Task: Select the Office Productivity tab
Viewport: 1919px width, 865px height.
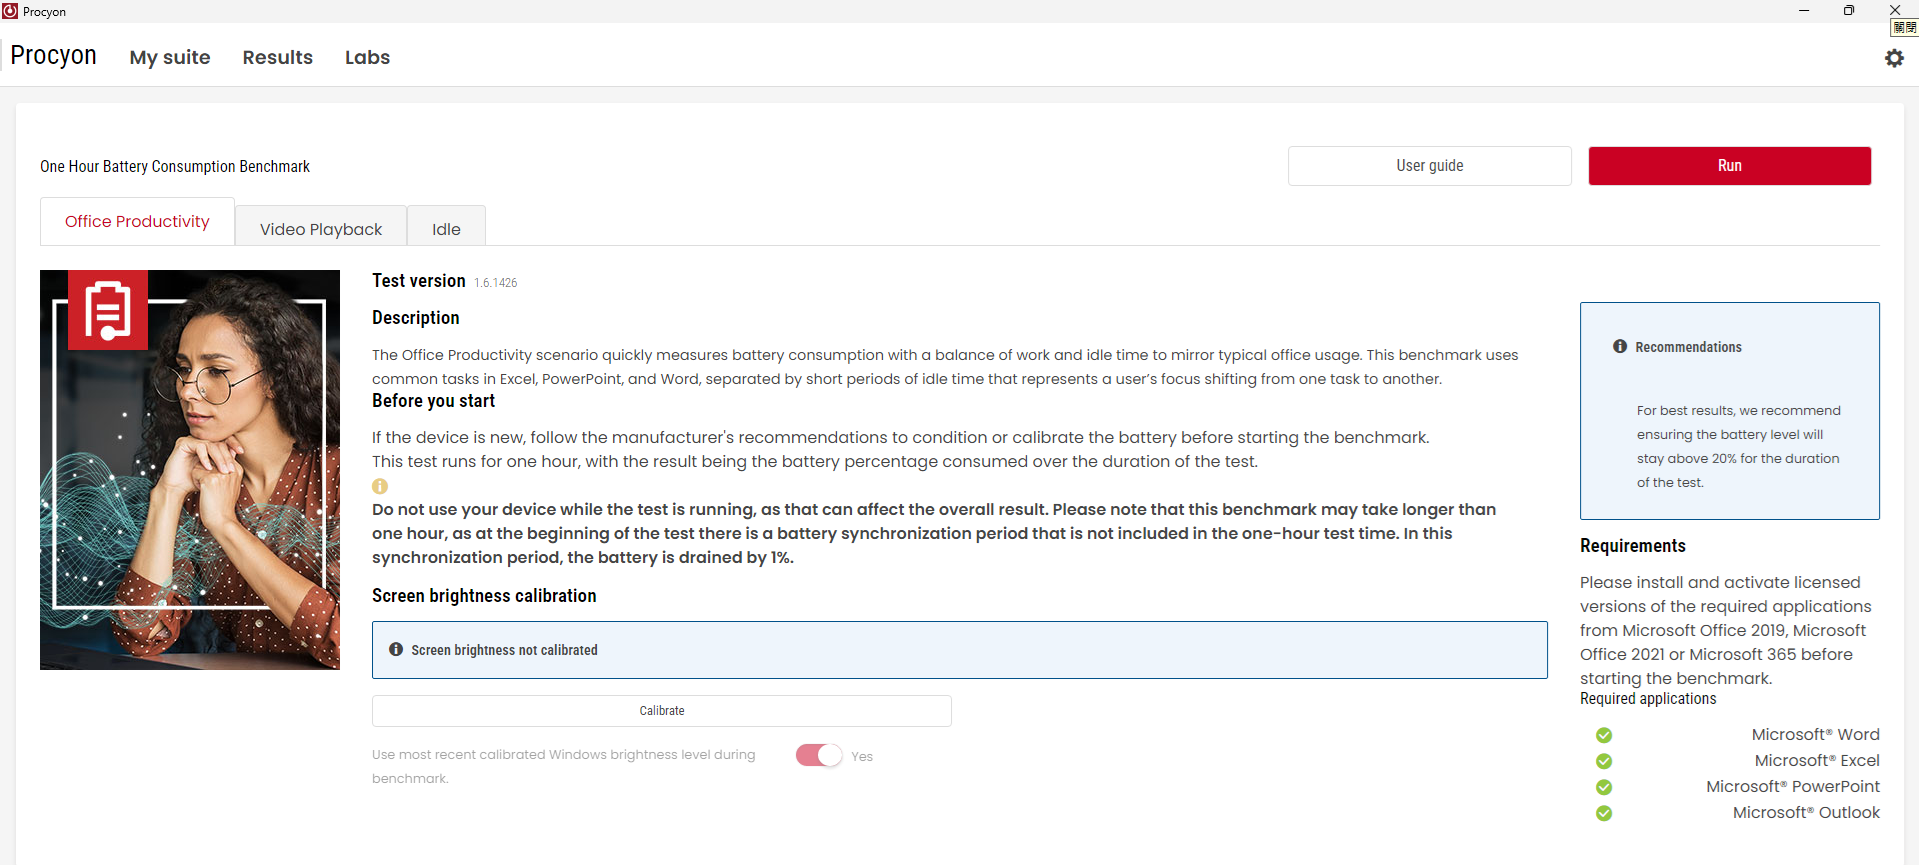Action: pyautogui.click(x=137, y=222)
